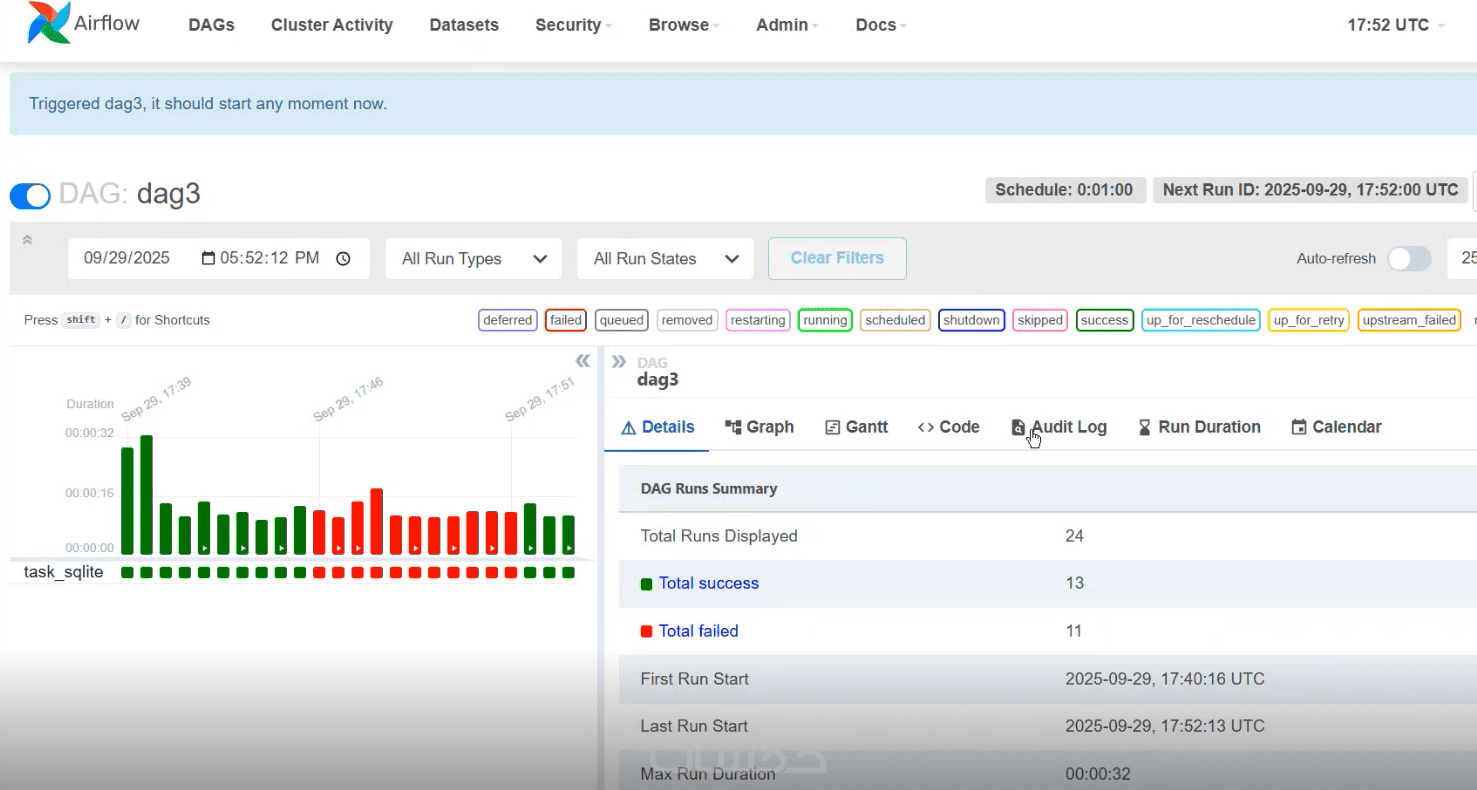The image size is (1477, 790).
Task: Click the 00:00:16 duration axis label
Action: [x=90, y=493]
